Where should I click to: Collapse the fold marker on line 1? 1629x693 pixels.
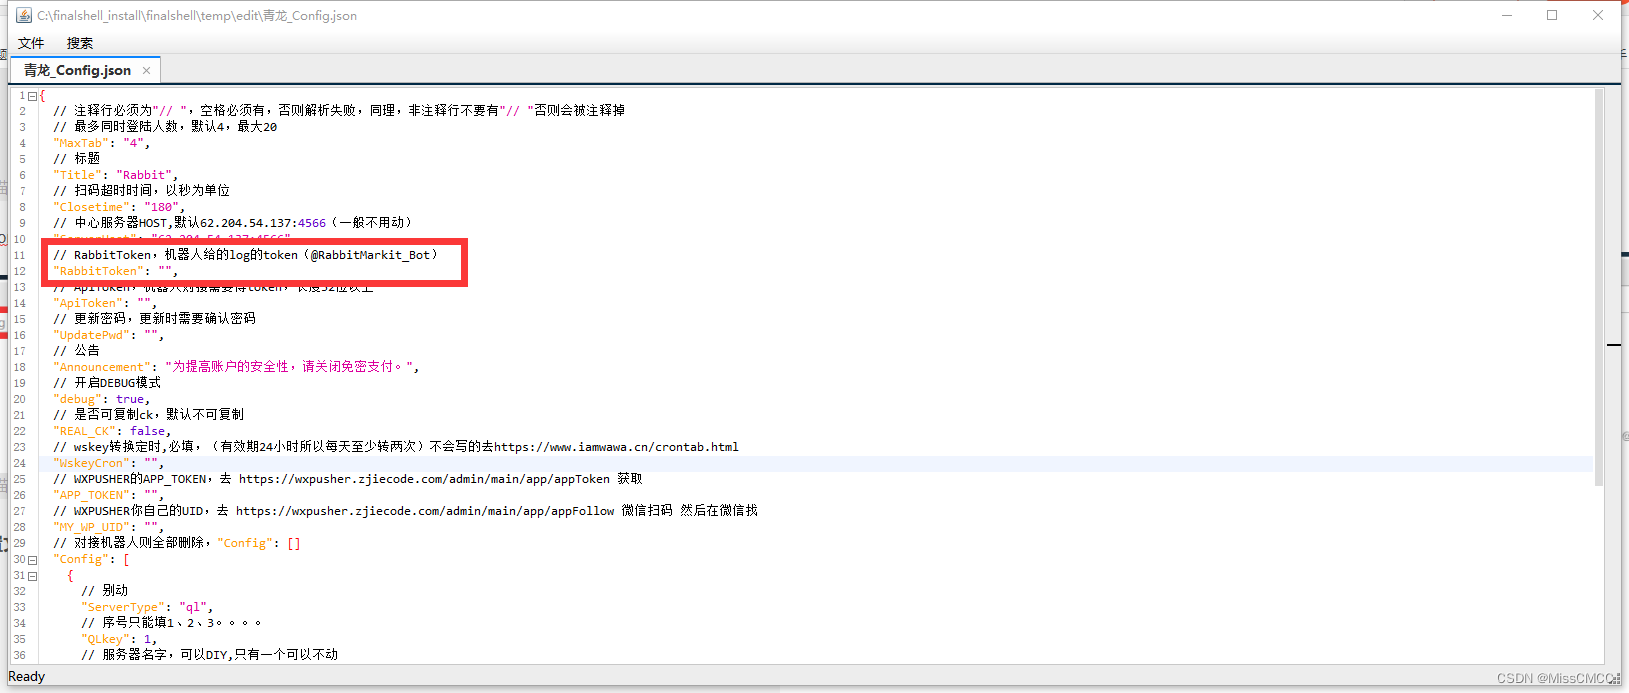point(32,96)
